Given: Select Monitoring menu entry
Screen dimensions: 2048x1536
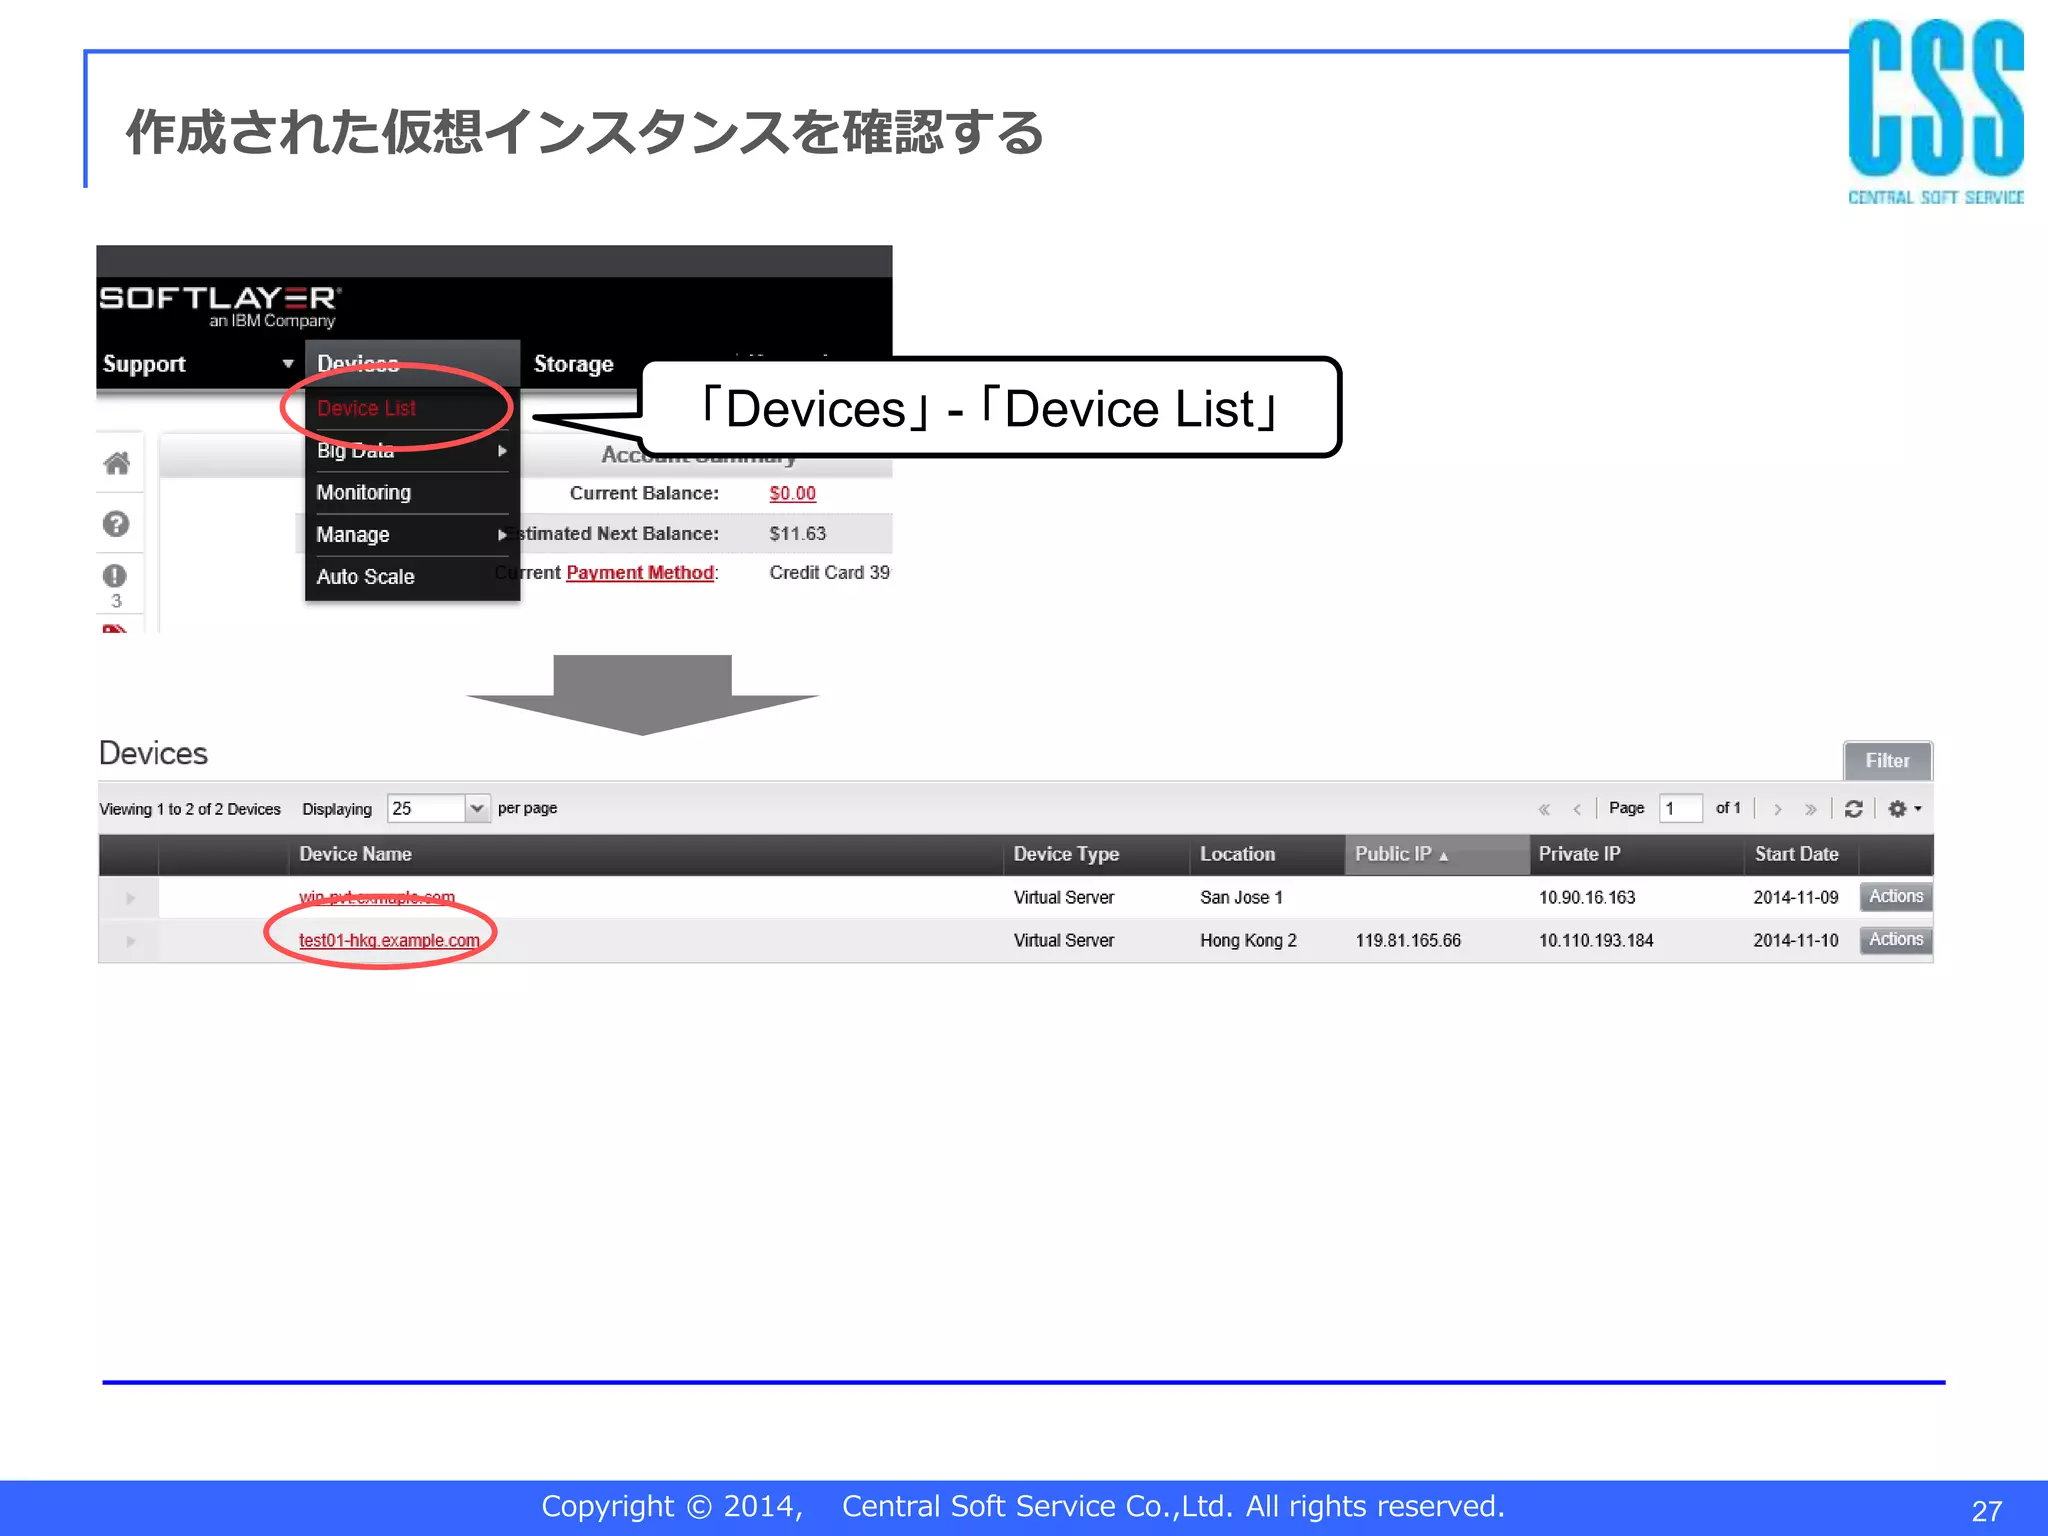Looking at the screenshot, I should click(x=364, y=493).
